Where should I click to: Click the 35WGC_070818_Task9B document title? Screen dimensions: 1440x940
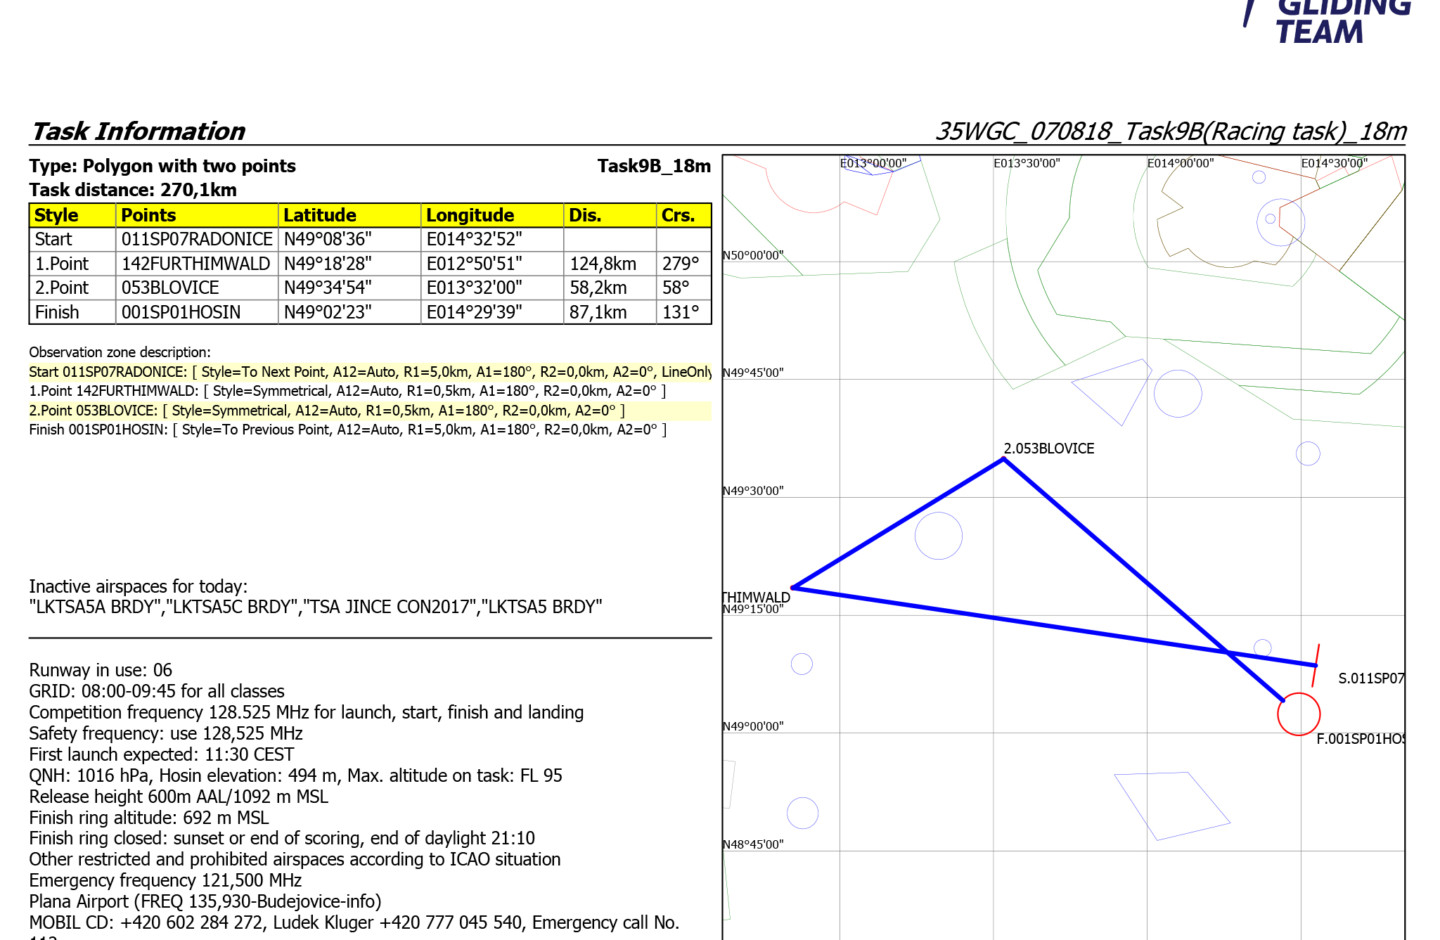click(x=1170, y=131)
